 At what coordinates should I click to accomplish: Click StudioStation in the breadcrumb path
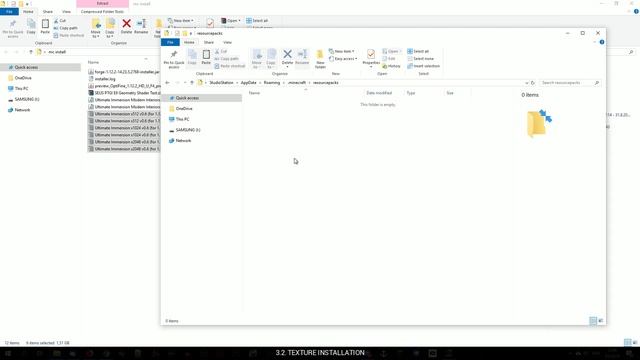[x=222, y=83]
